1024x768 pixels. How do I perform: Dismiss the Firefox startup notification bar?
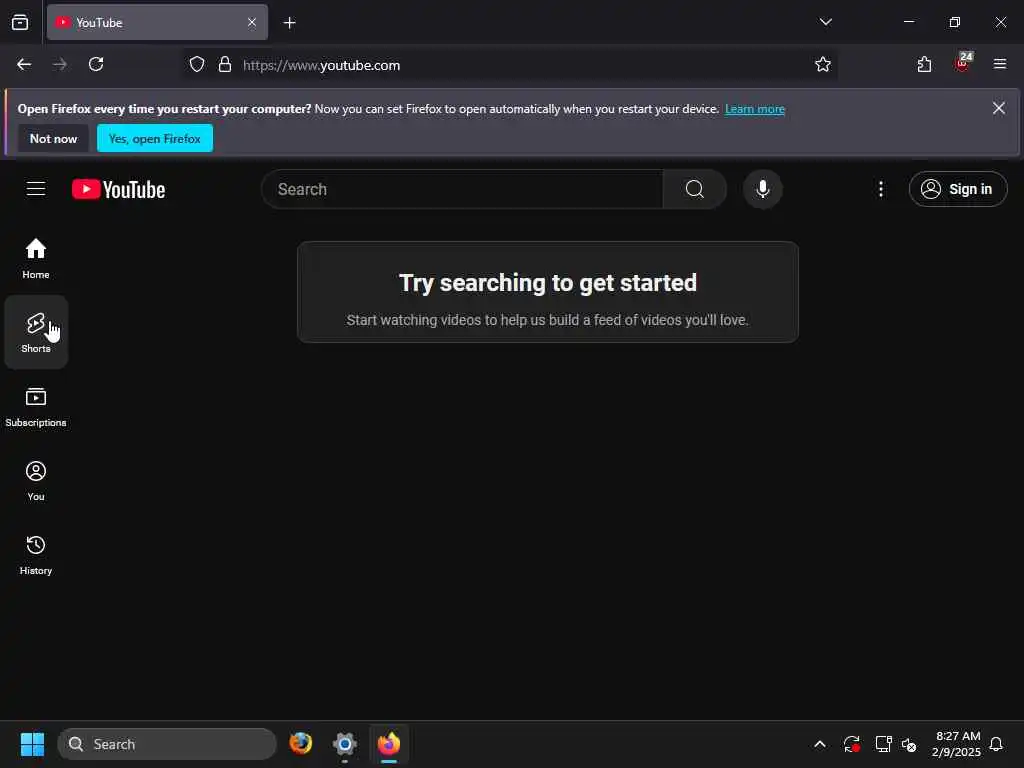click(999, 108)
